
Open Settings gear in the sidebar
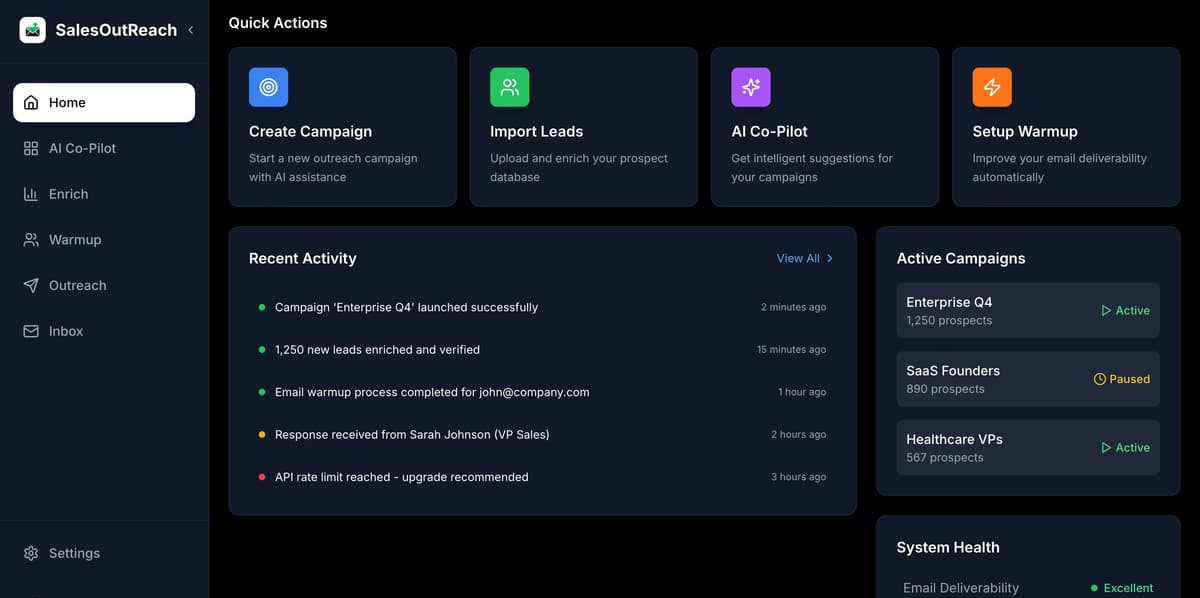tap(31, 553)
